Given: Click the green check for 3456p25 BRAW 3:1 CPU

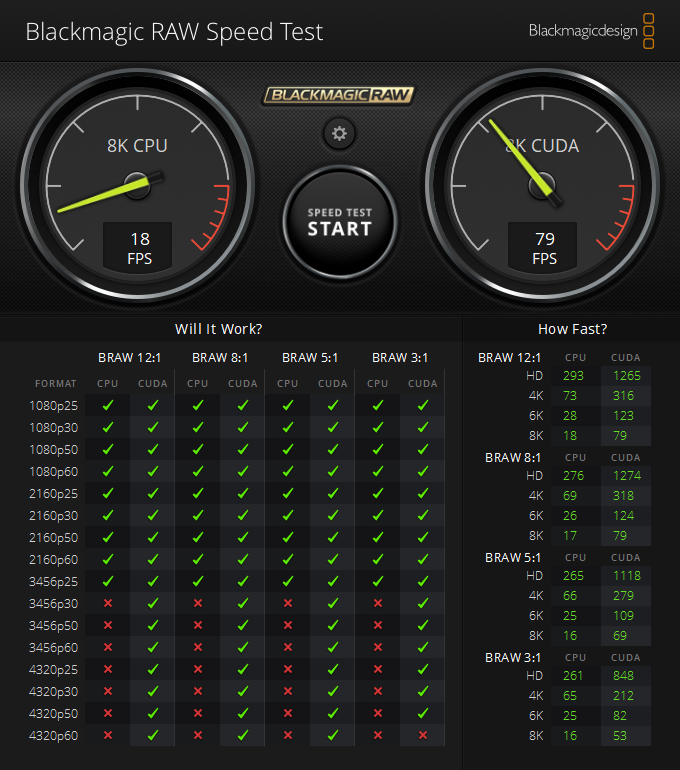Looking at the screenshot, I should (377, 581).
